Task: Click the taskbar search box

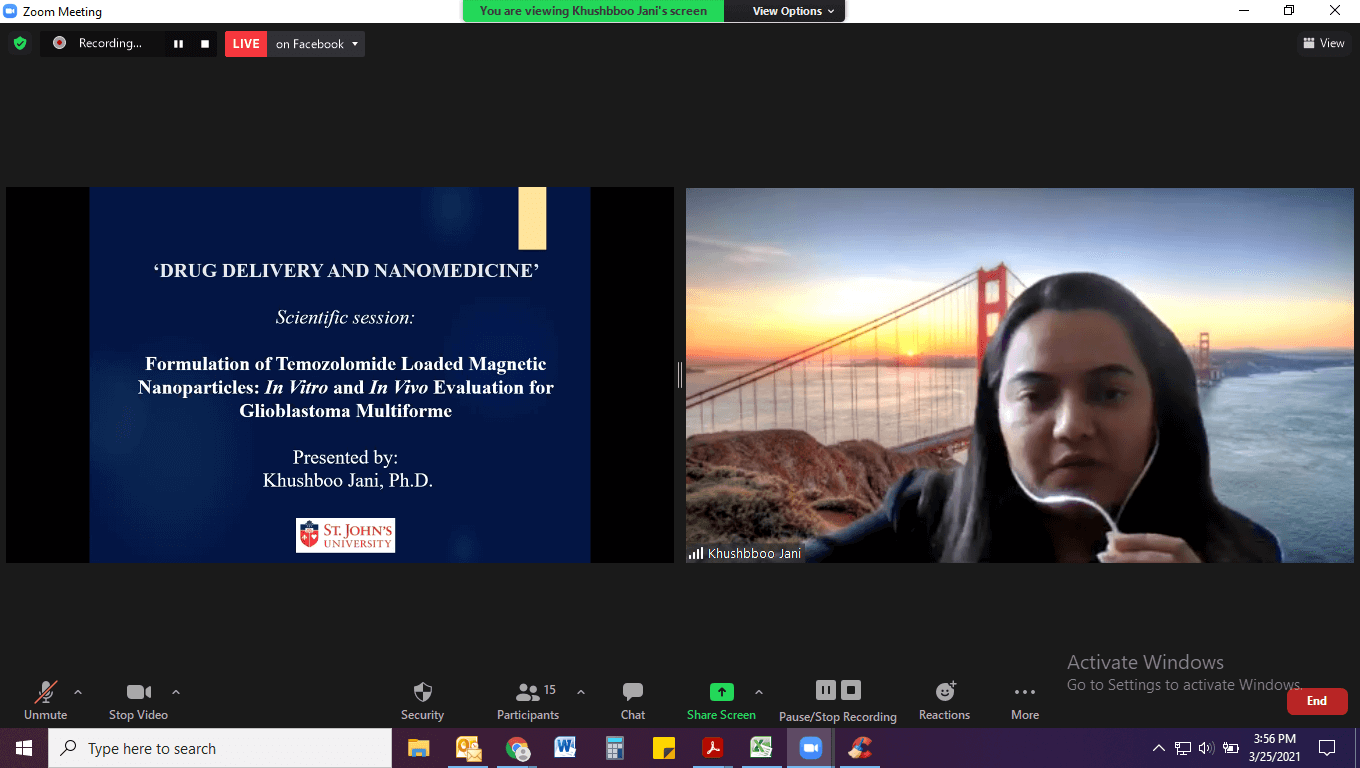Action: 220,748
